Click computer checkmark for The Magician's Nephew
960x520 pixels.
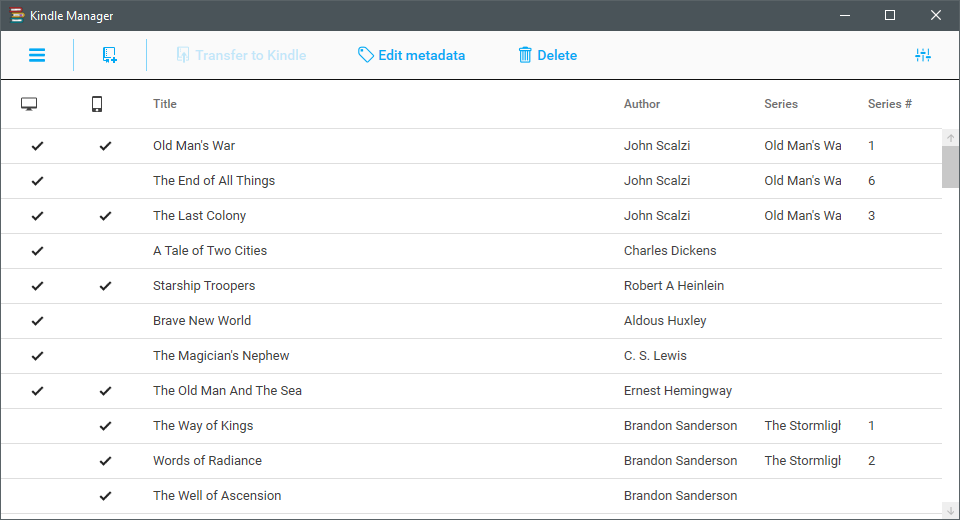pyautogui.click(x=37, y=355)
